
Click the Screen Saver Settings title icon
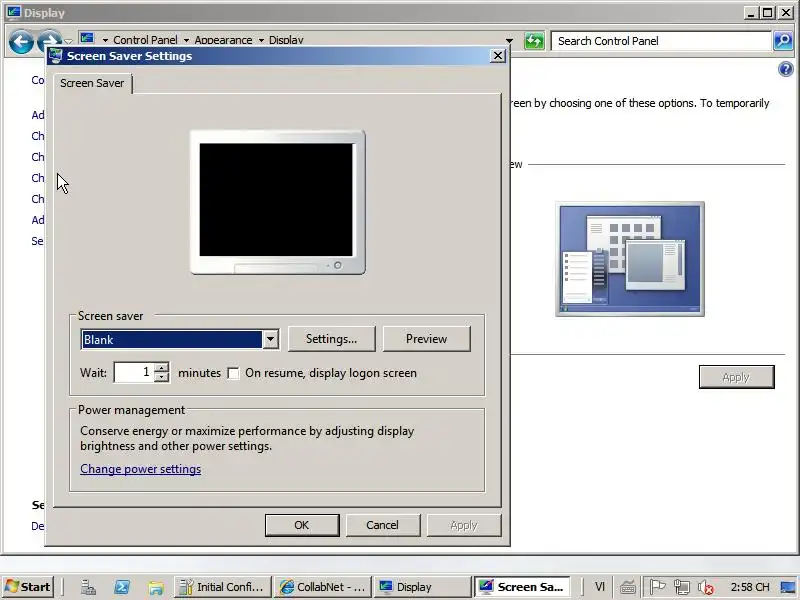click(56, 56)
